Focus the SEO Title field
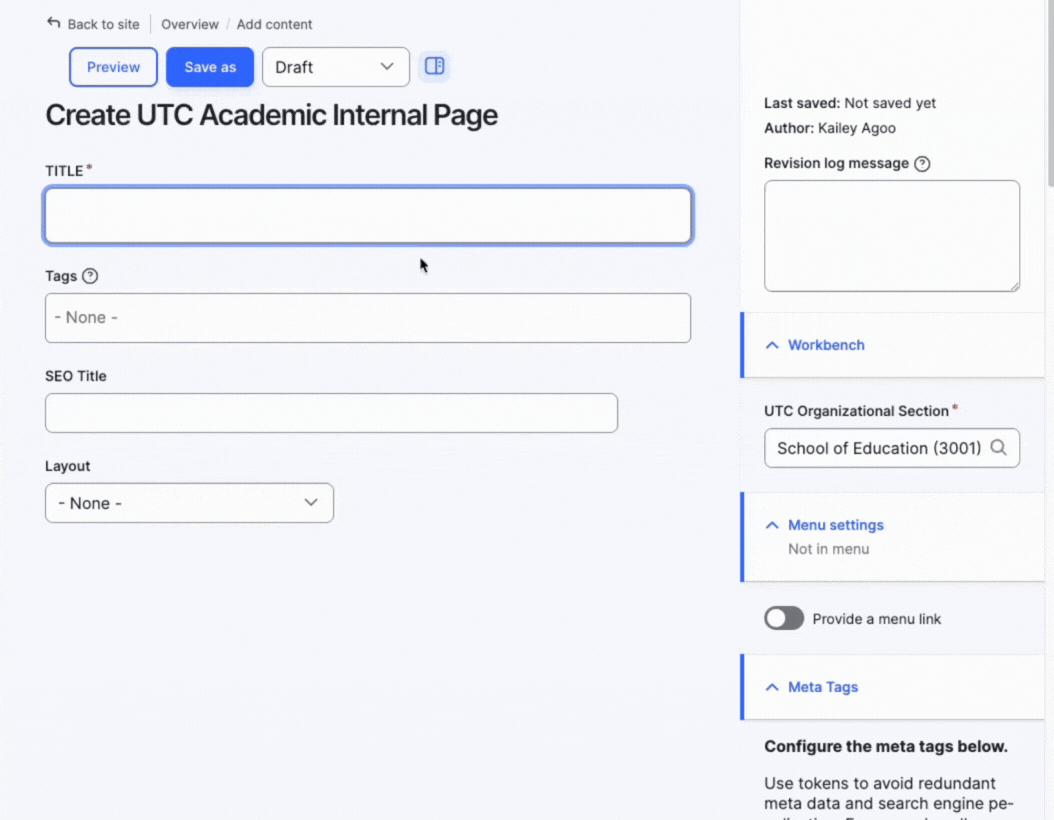 [x=331, y=413]
